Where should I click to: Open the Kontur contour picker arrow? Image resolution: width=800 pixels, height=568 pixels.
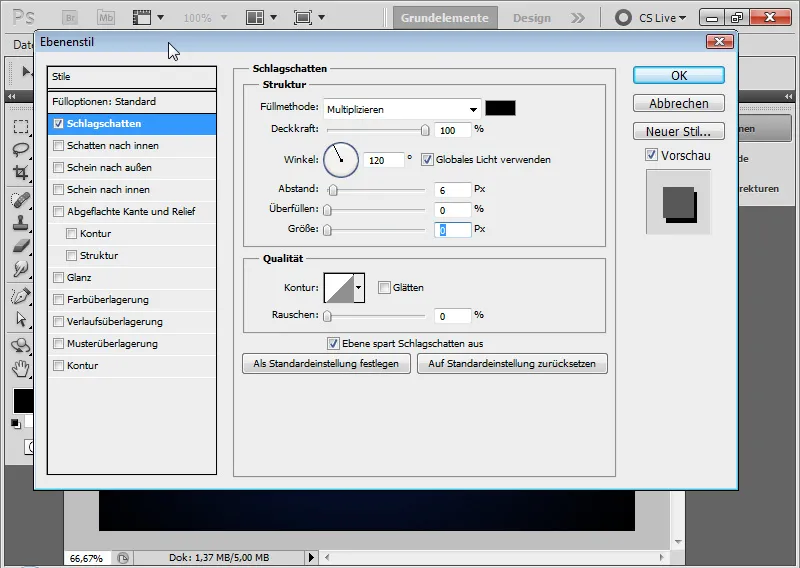pos(359,288)
